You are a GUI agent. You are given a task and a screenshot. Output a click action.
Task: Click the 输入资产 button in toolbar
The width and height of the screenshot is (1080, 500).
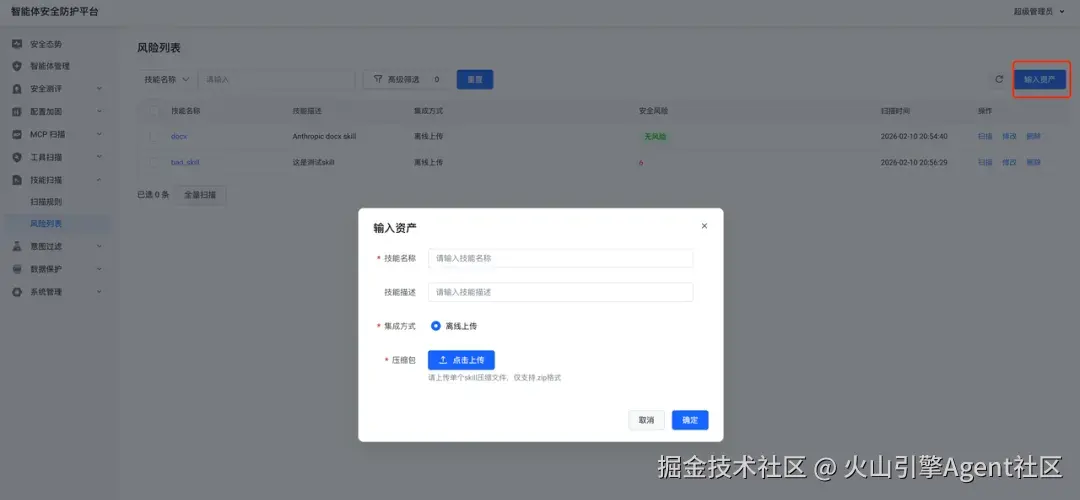coord(1039,80)
